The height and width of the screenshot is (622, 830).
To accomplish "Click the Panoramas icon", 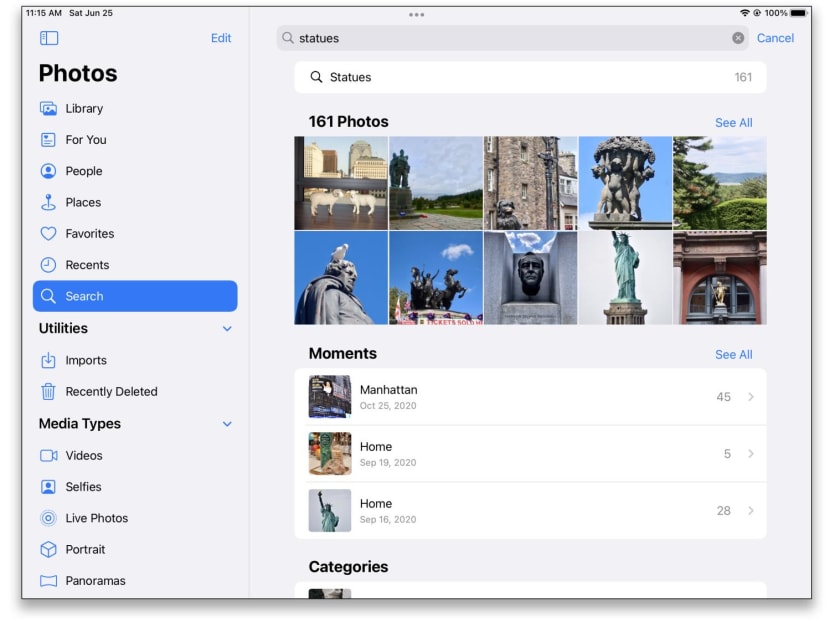I will click(x=48, y=581).
